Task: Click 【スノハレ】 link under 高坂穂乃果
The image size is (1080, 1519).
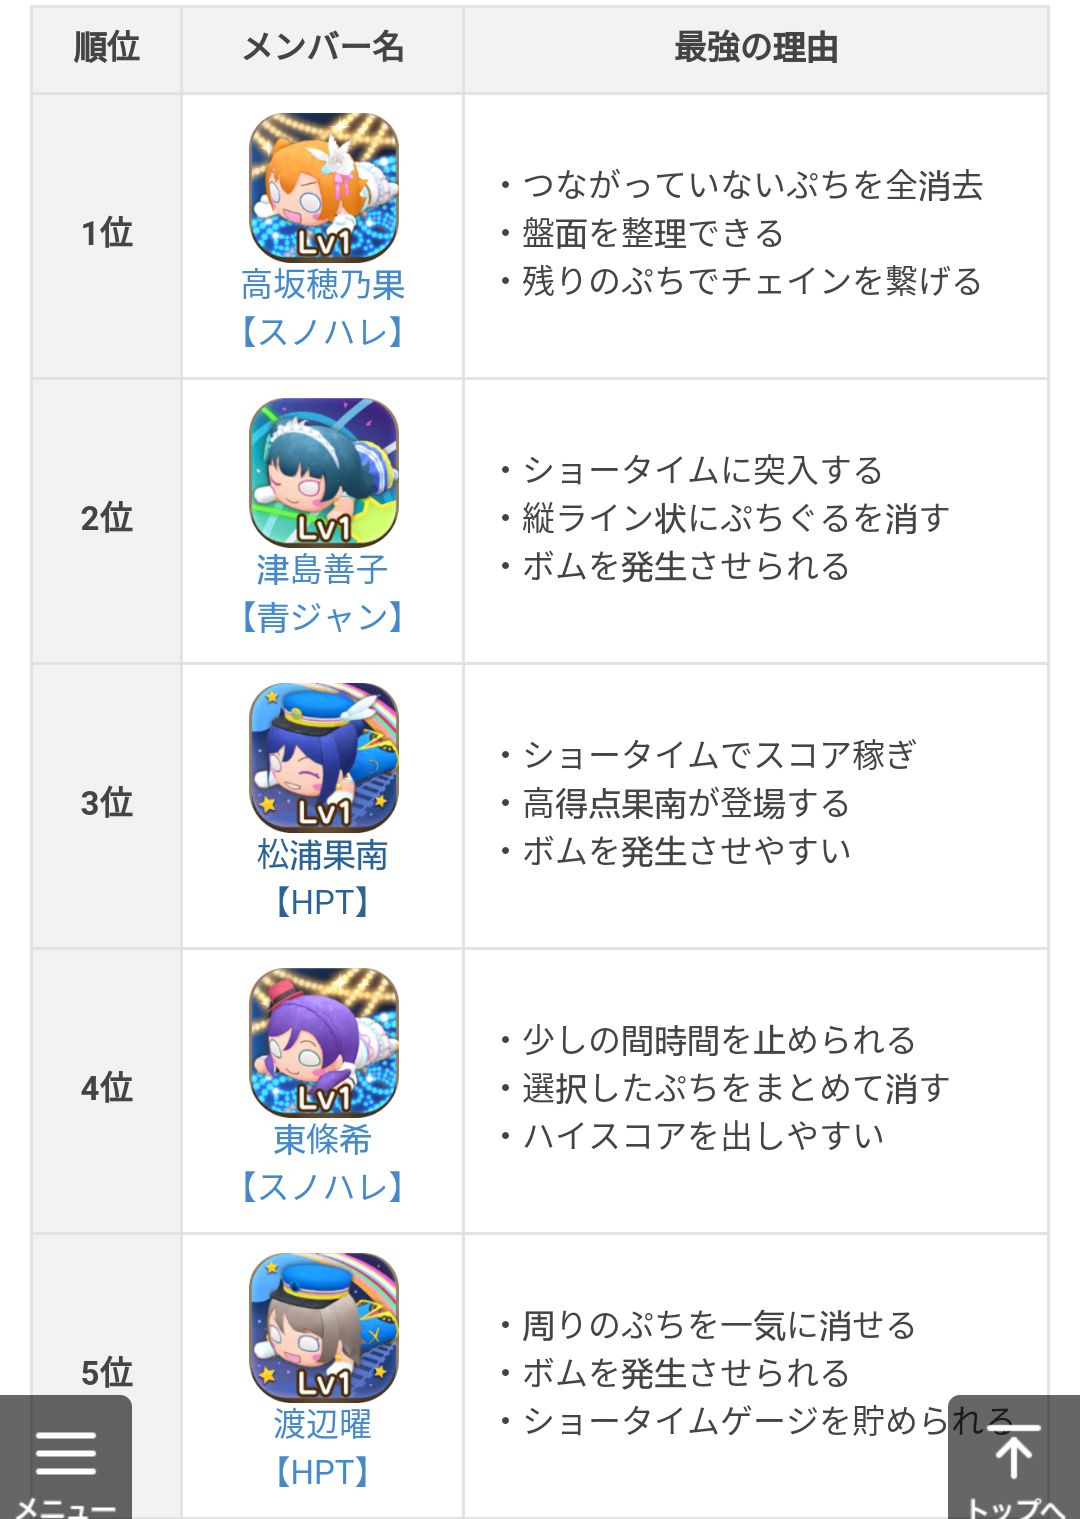Action: click(323, 332)
